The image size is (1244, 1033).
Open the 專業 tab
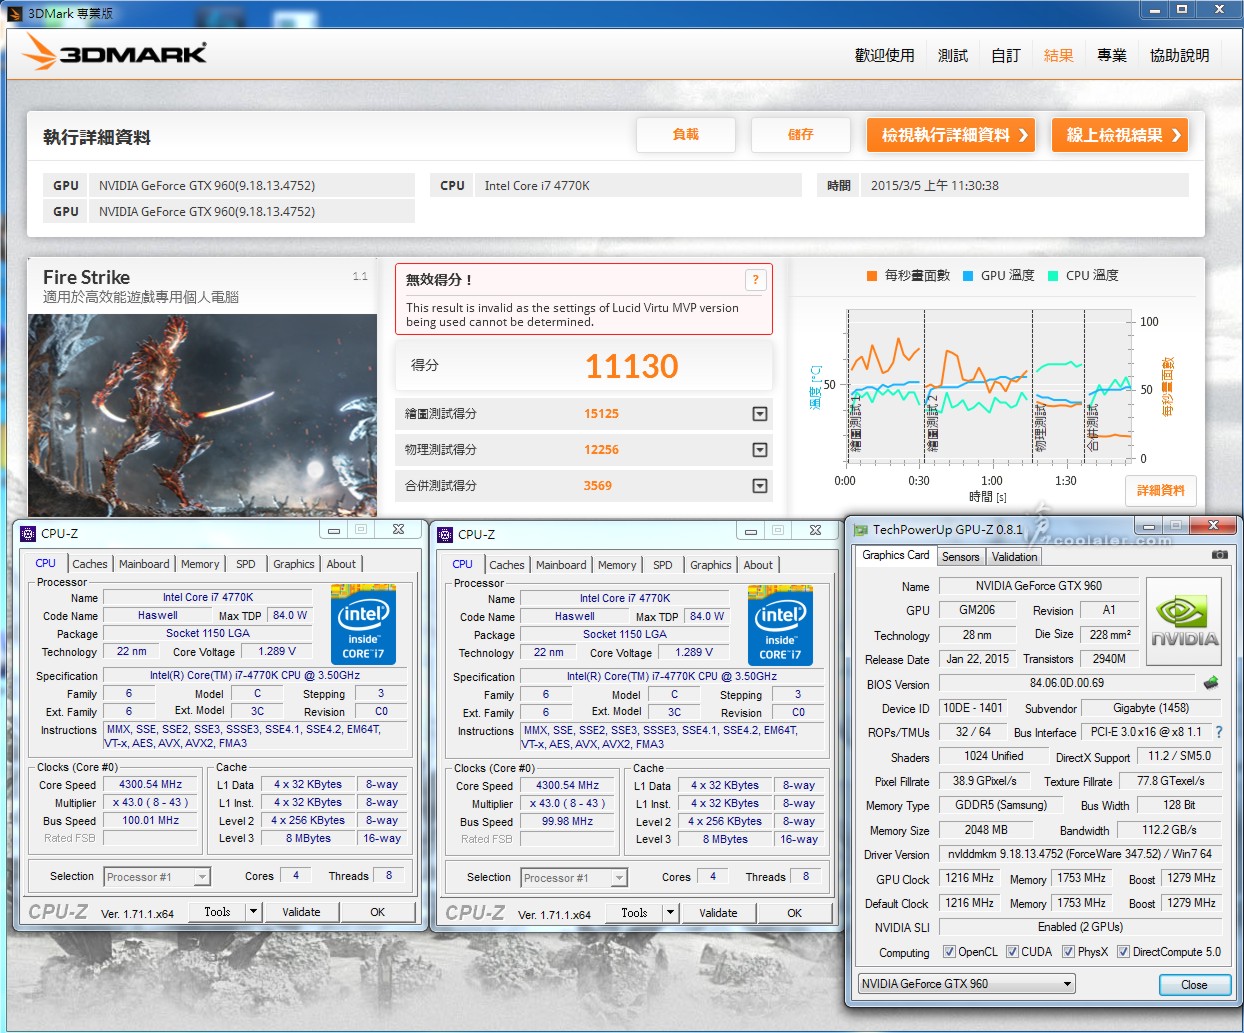tap(1111, 56)
